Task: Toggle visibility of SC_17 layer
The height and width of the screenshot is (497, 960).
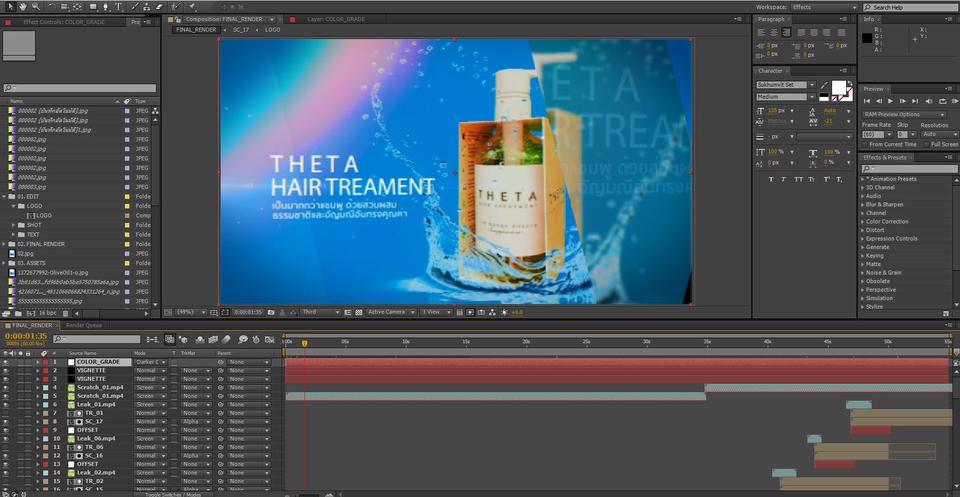Action: (x=6, y=422)
